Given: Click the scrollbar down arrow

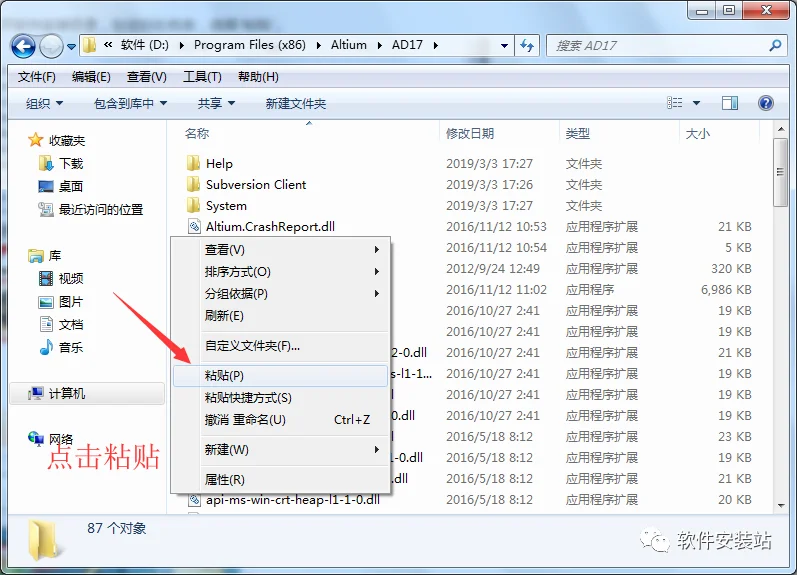Looking at the screenshot, I should tap(781, 505).
